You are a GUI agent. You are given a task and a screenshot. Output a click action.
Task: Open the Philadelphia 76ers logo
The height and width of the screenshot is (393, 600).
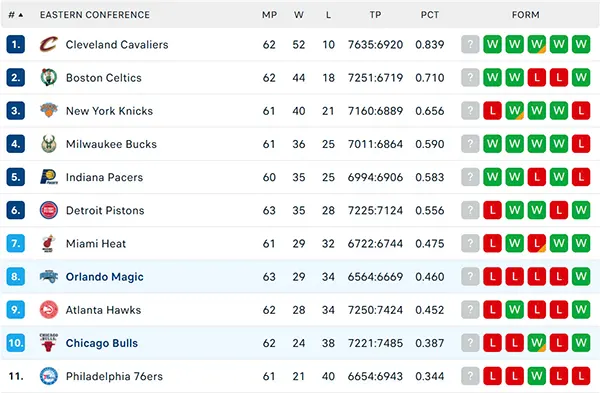click(x=49, y=376)
